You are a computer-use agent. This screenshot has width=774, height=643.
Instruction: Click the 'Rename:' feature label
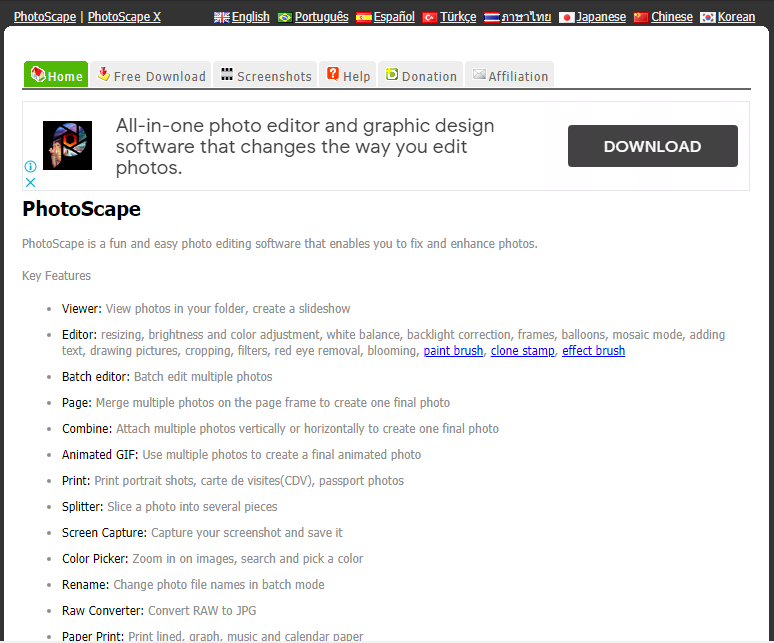85,585
